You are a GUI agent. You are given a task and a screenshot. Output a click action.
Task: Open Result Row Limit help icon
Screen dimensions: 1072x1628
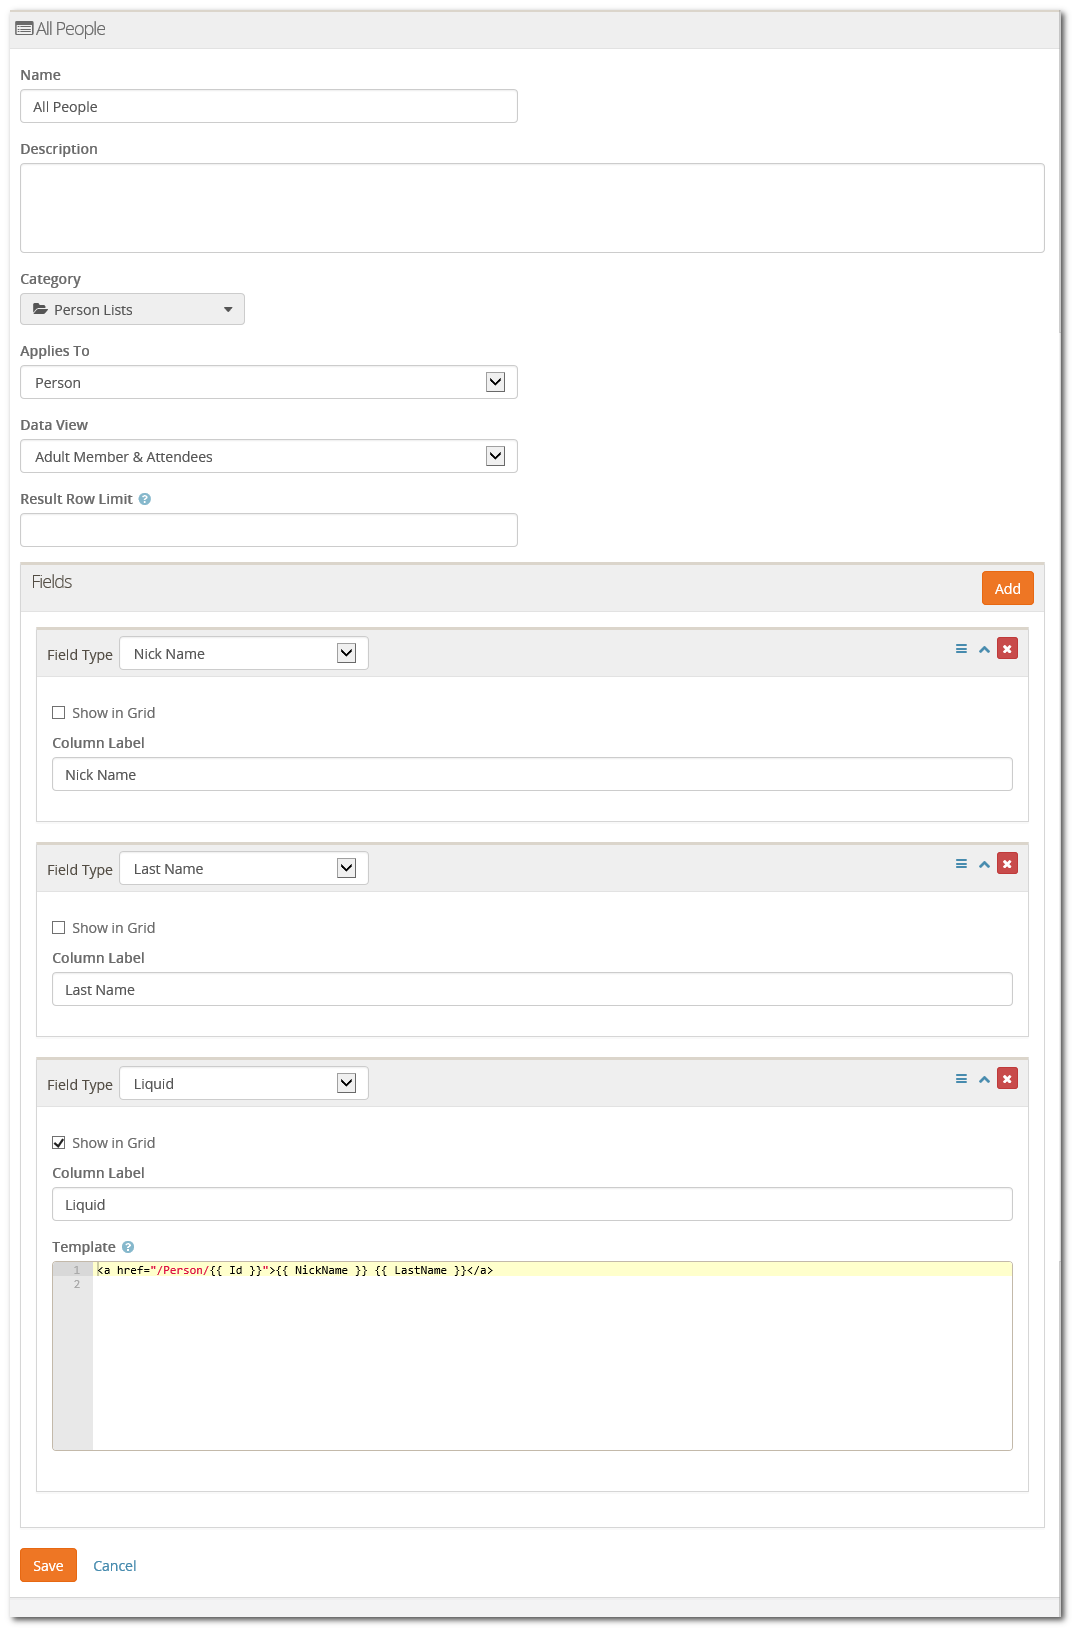pyautogui.click(x=145, y=499)
